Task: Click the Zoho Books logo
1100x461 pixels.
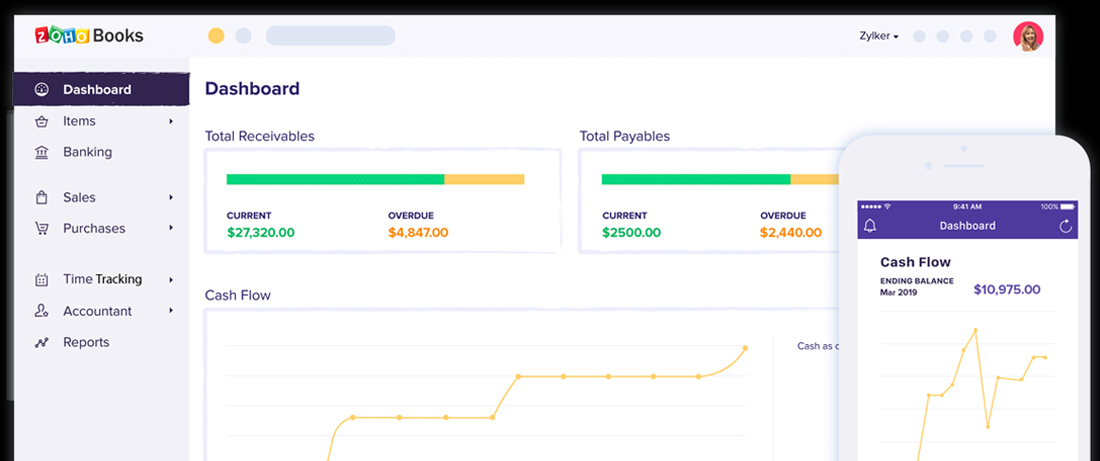Action: pyautogui.click(x=89, y=35)
